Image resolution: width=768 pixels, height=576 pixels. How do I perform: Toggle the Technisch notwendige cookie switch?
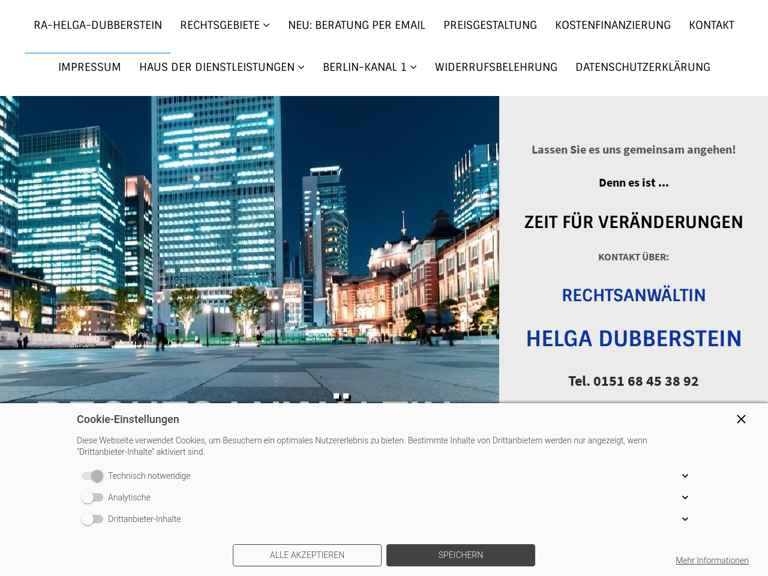coord(93,476)
